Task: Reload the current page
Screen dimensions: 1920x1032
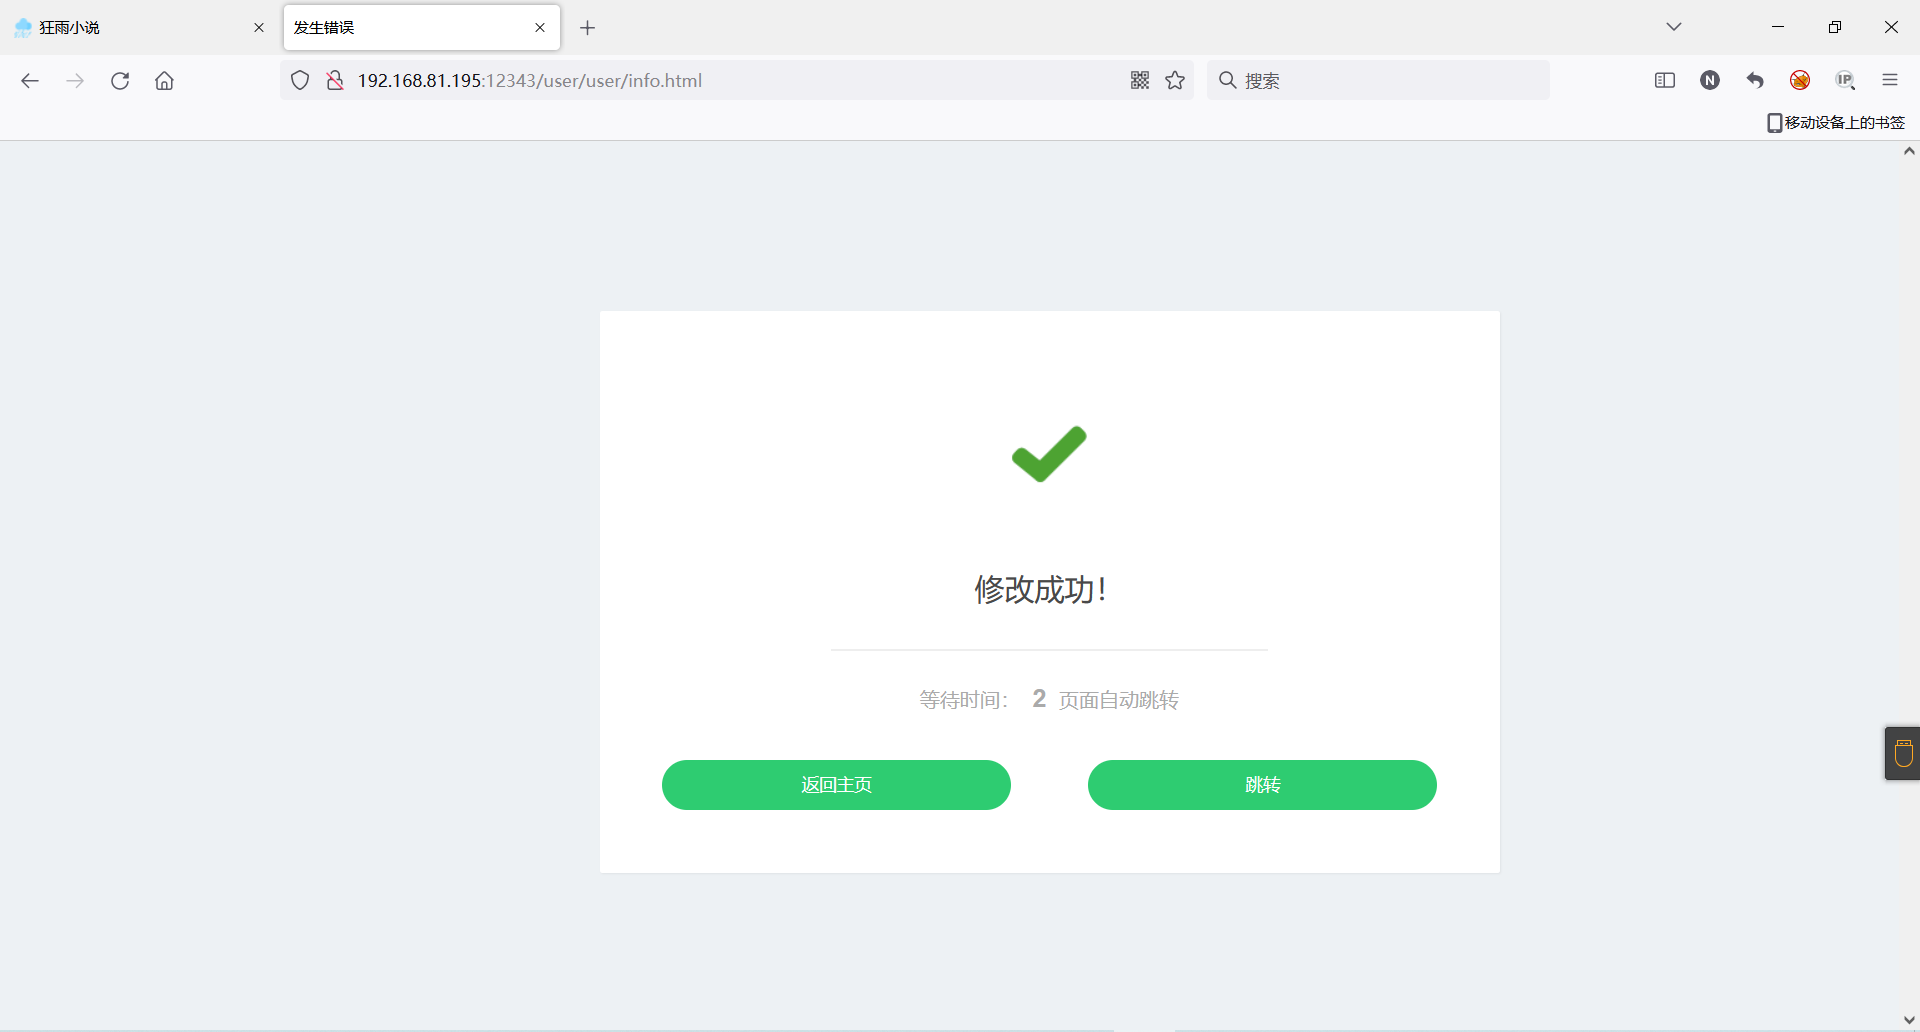Action: click(120, 81)
